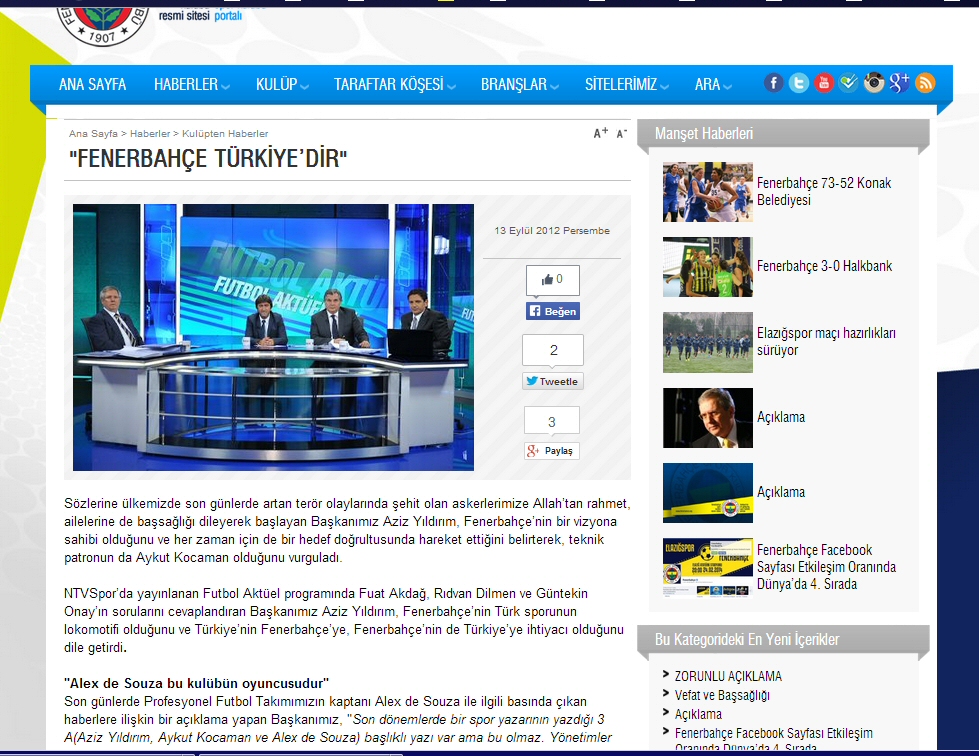979x756 pixels.
Task: Open the TARAFTAR KÖŞESİ menu item
Action: point(393,85)
